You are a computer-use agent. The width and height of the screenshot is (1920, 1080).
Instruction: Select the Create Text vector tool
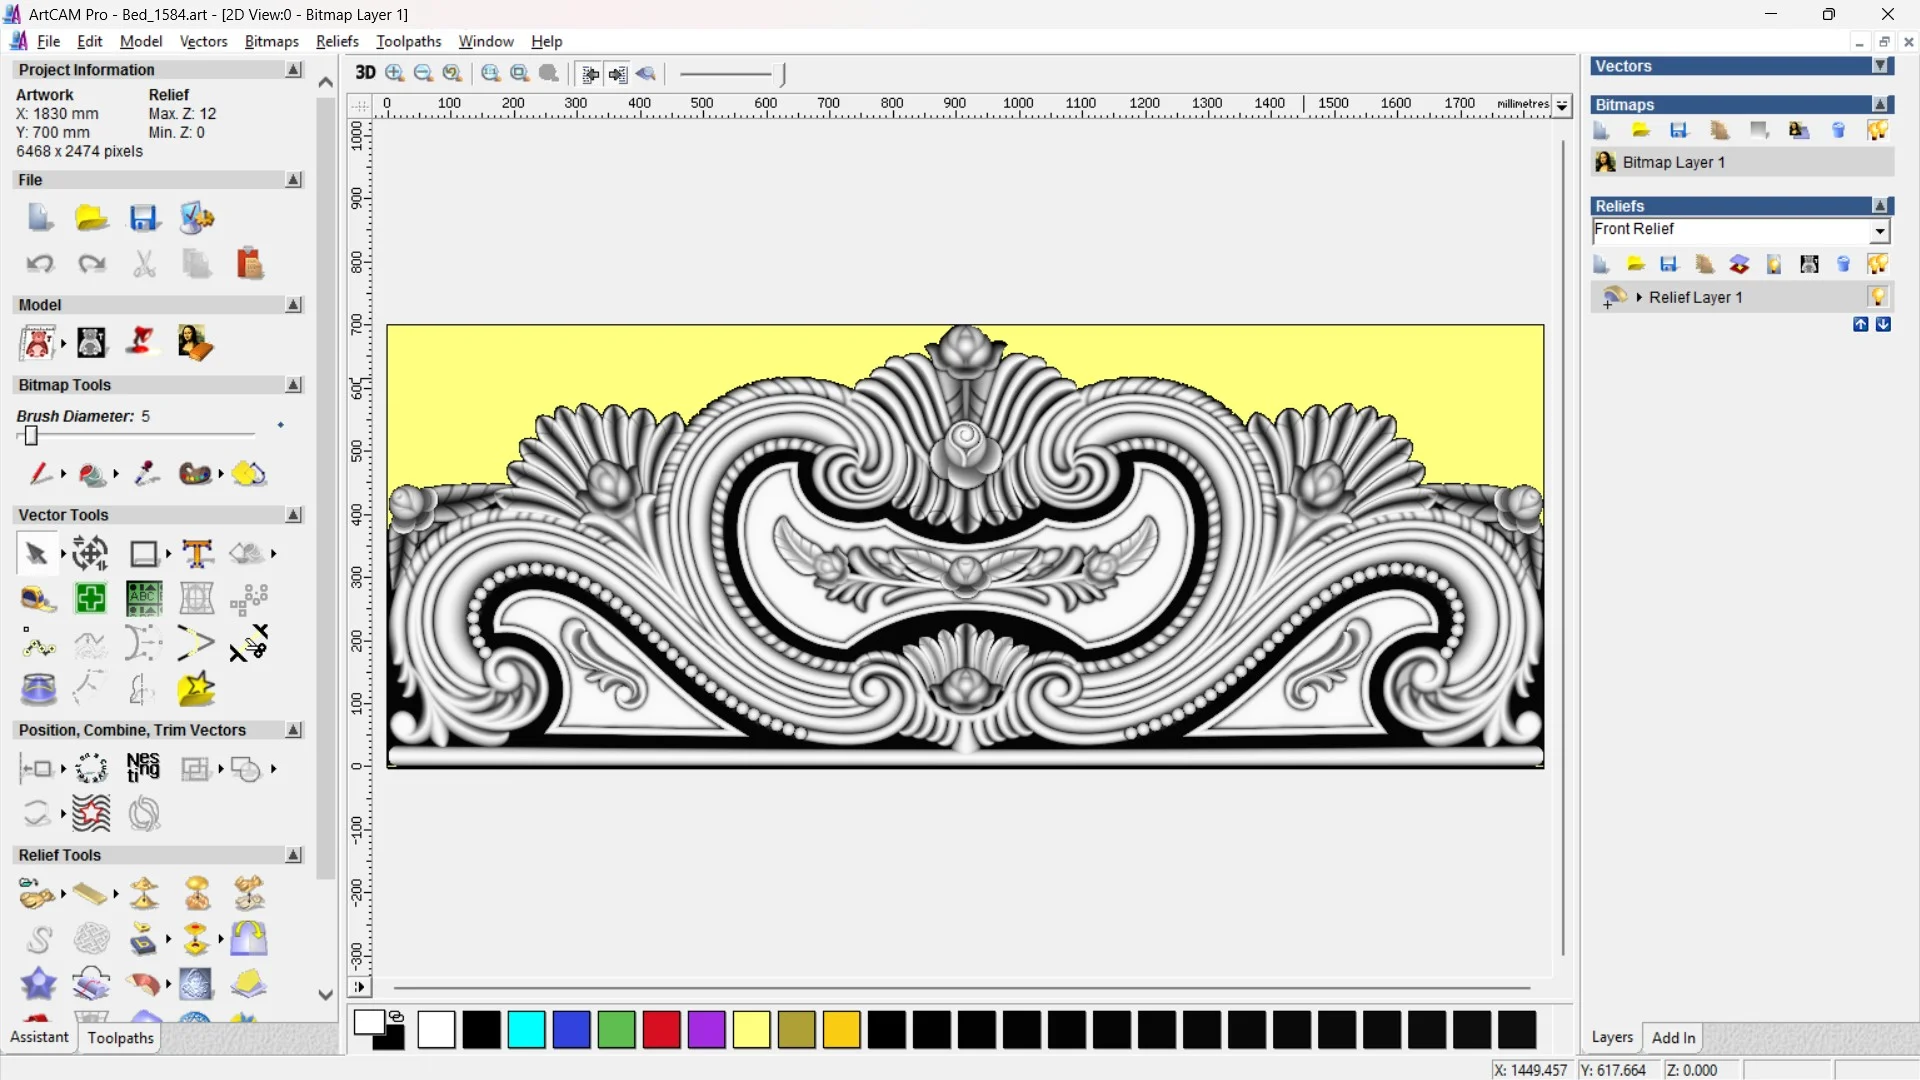pyautogui.click(x=197, y=553)
